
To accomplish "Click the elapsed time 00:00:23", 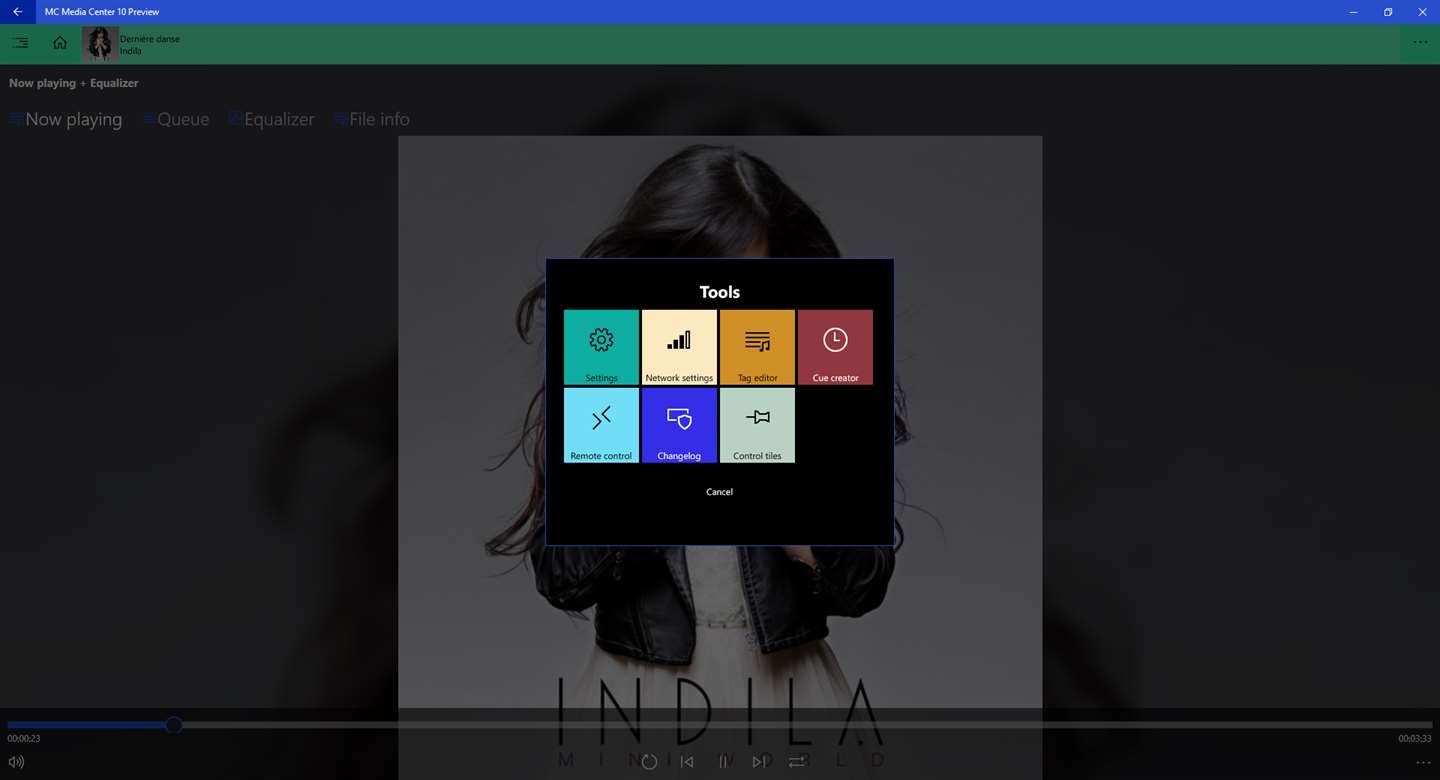I will [24, 739].
